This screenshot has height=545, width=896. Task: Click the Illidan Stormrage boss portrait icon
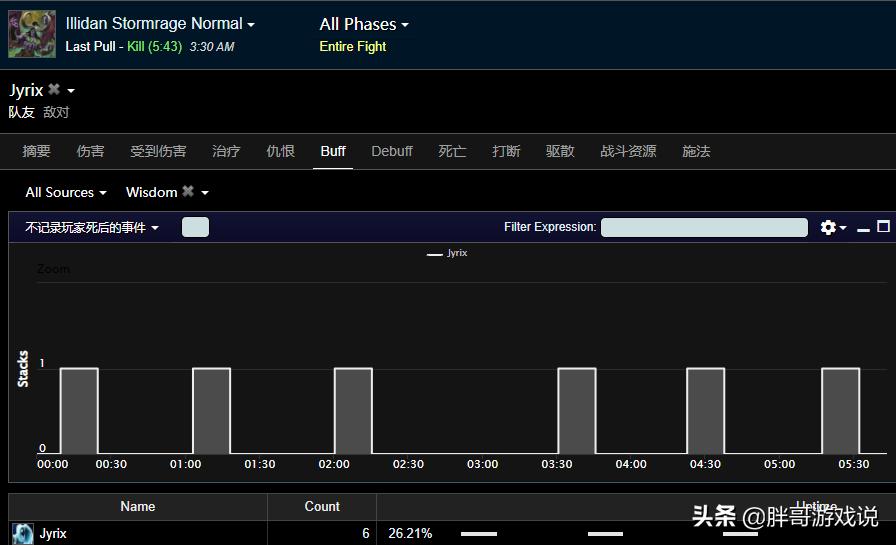tap(32, 34)
